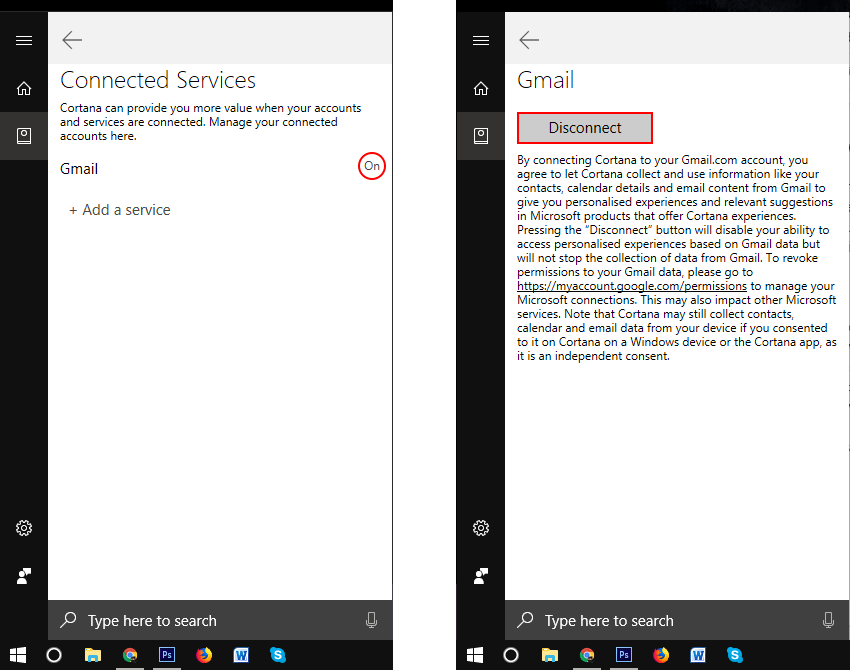Open hamburger menu in right Cortana panel
The image size is (850, 670).
coord(481,41)
